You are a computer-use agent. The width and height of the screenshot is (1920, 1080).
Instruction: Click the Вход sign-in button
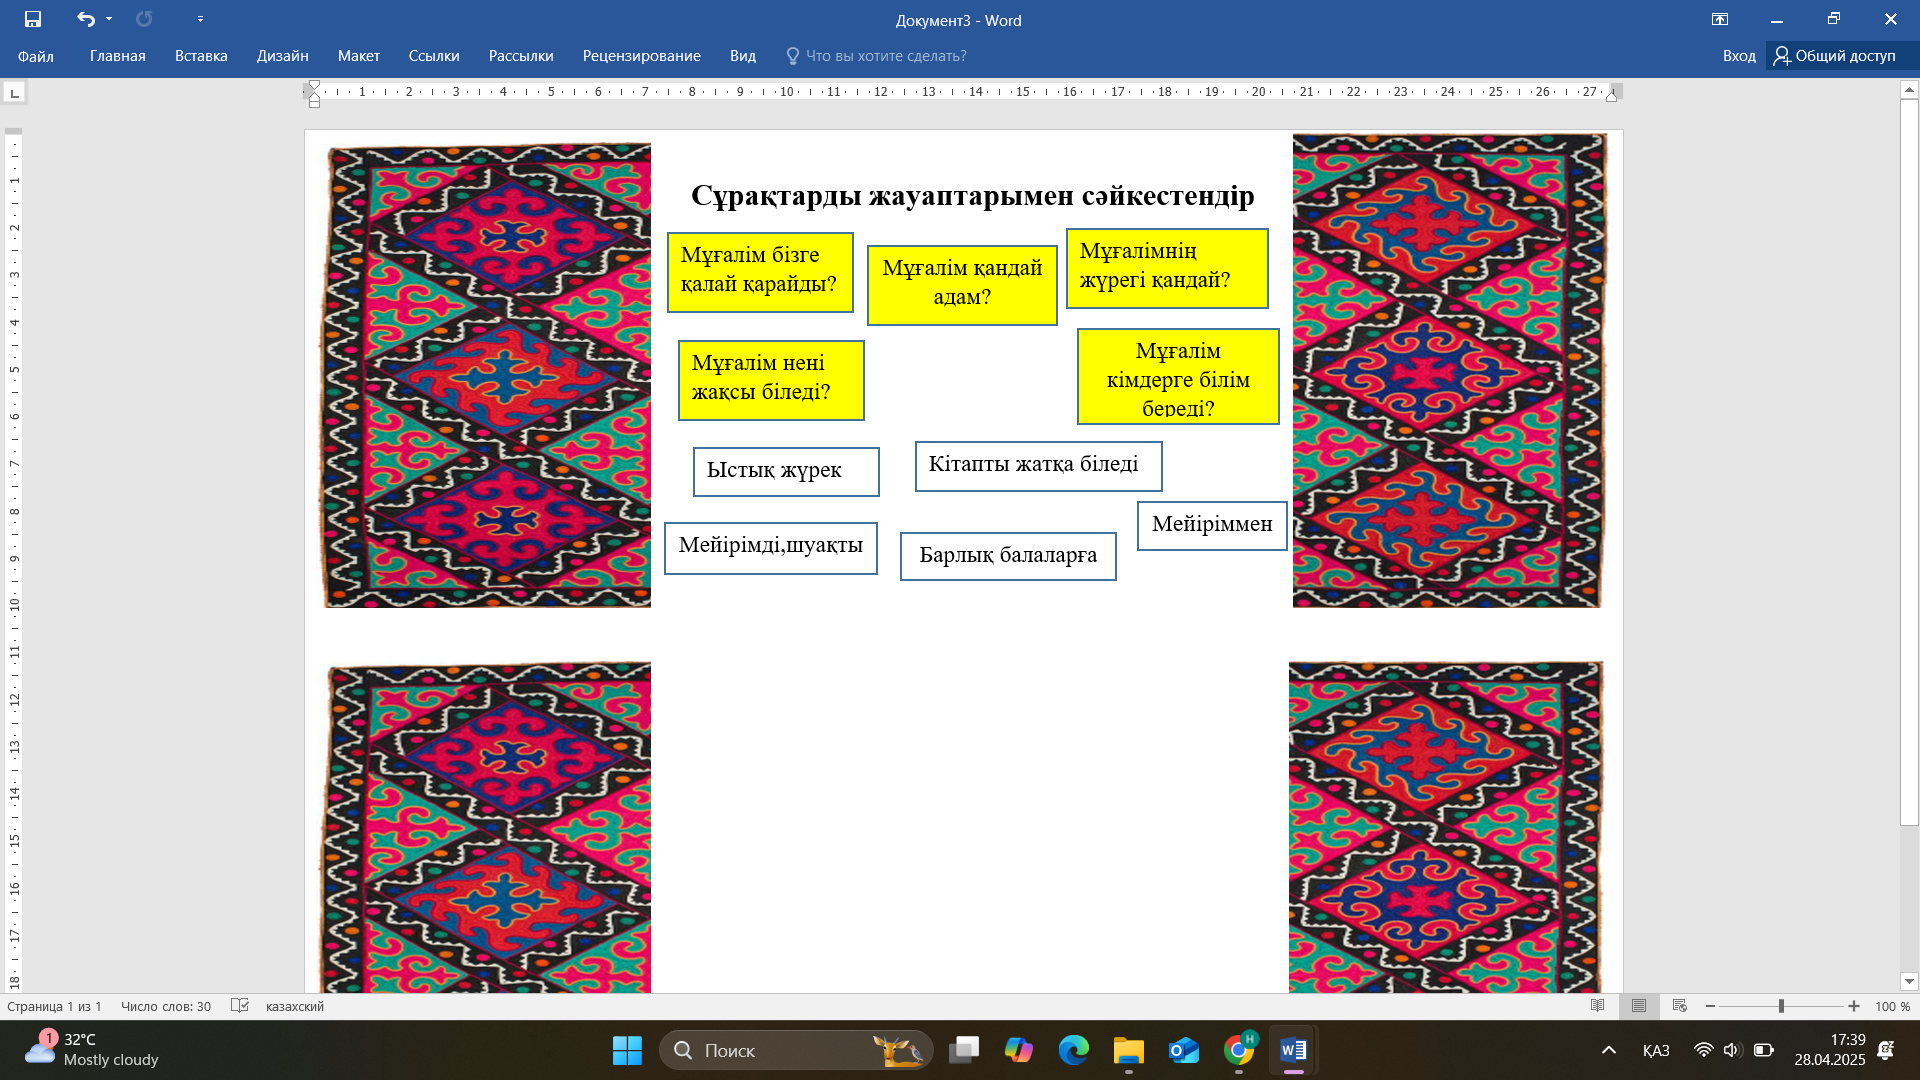point(1739,56)
